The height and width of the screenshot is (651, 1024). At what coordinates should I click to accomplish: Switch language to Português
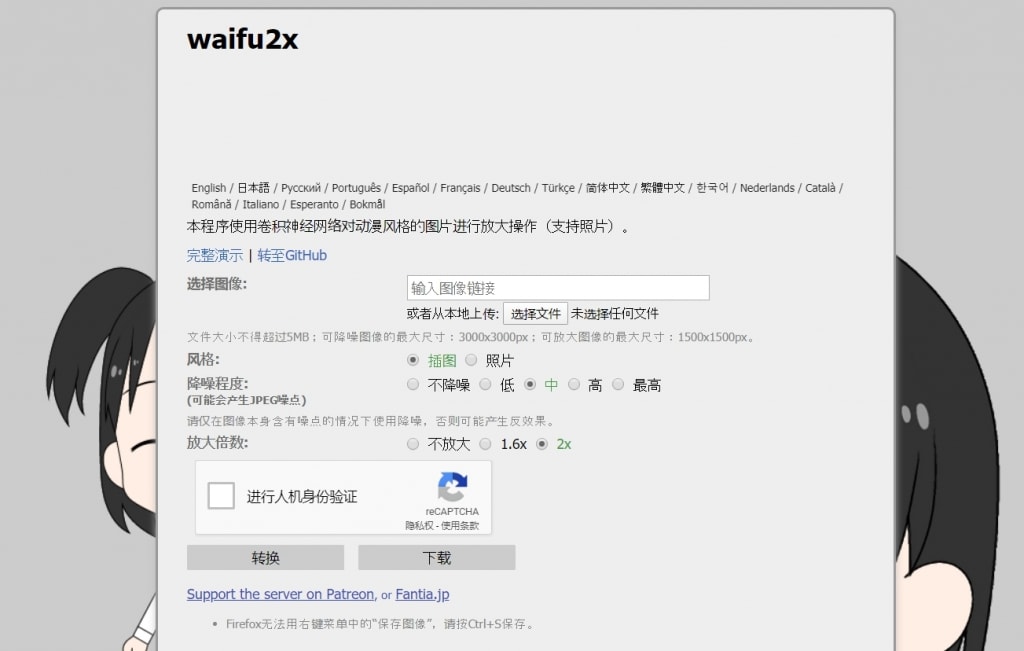(x=356, y=188)
